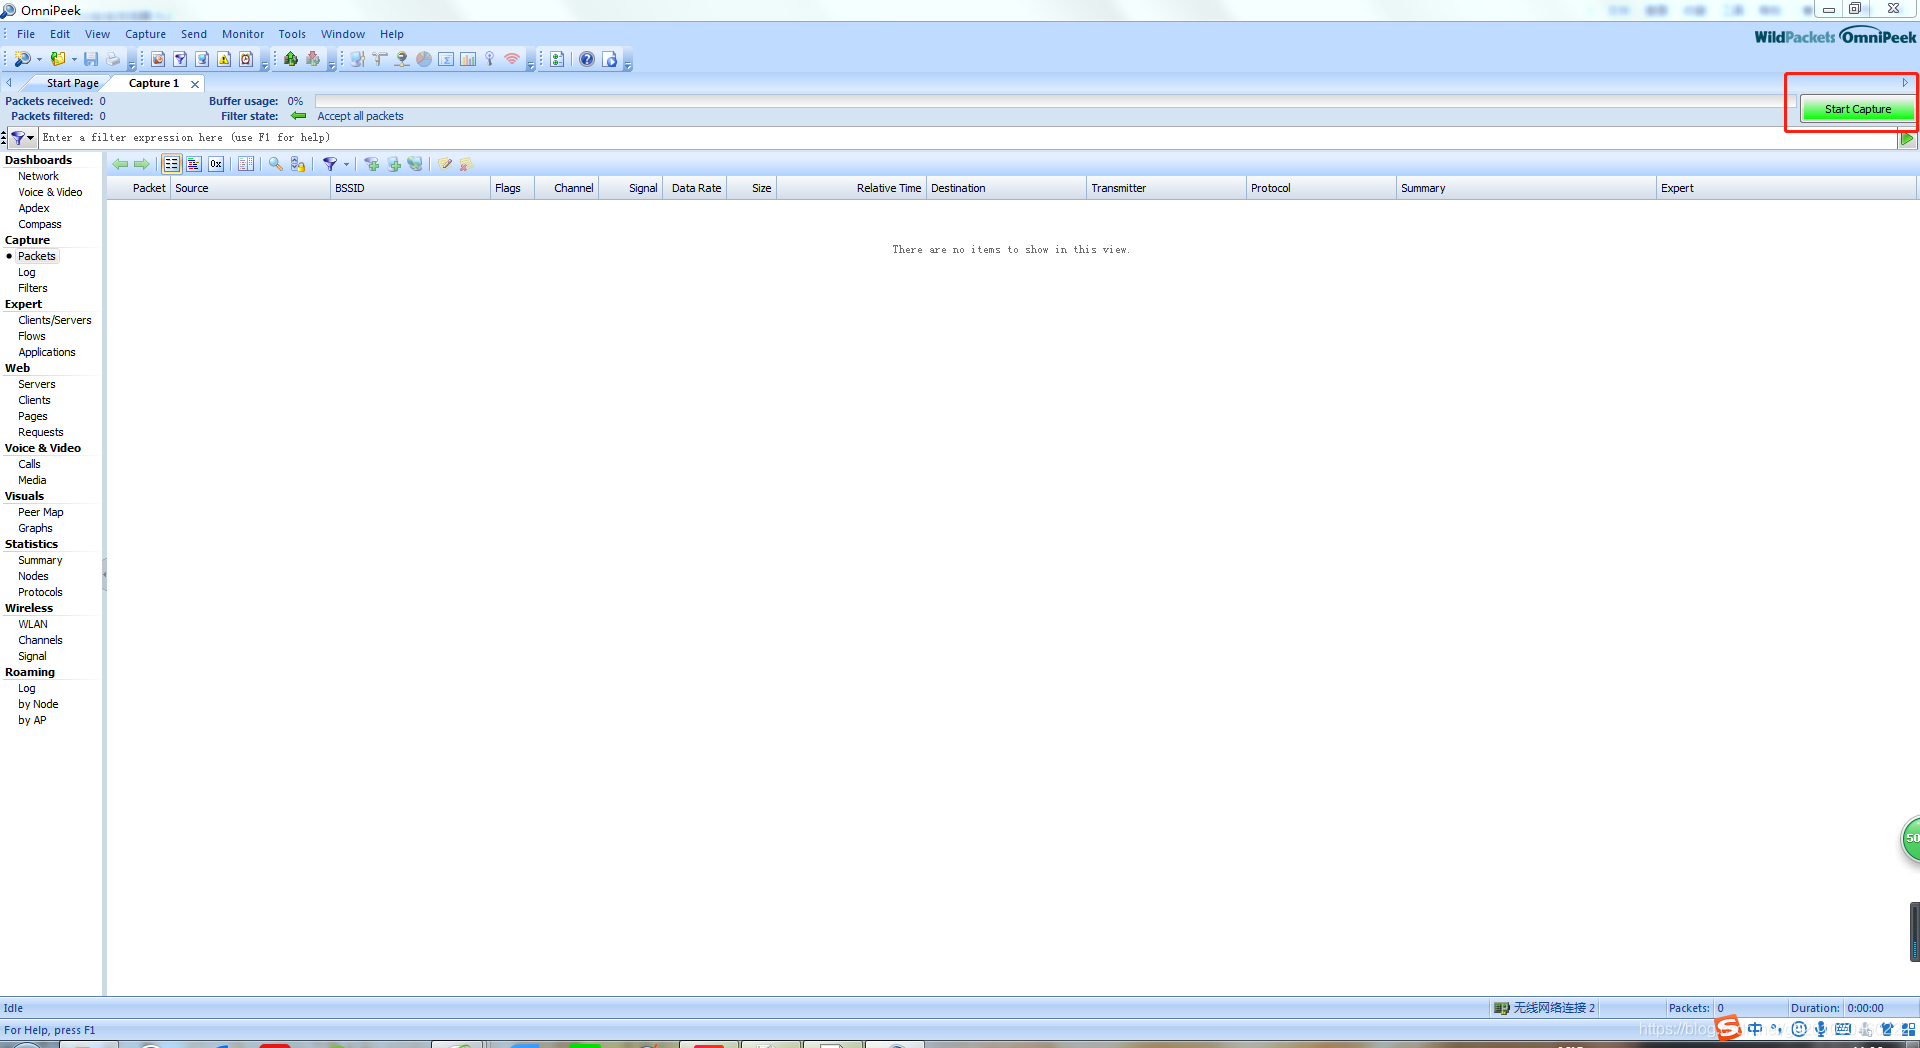Open Clients/Servers under Expert
The image size is (1920, 1048).
point(55,320)
